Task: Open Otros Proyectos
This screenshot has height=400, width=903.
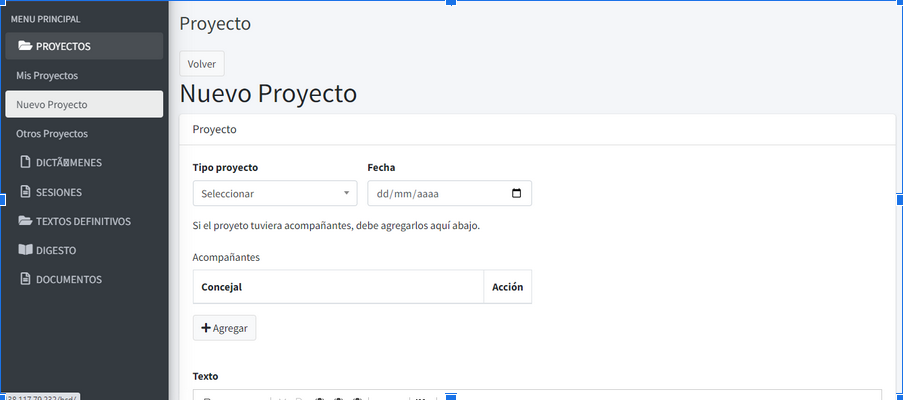Action: point(52,134)
